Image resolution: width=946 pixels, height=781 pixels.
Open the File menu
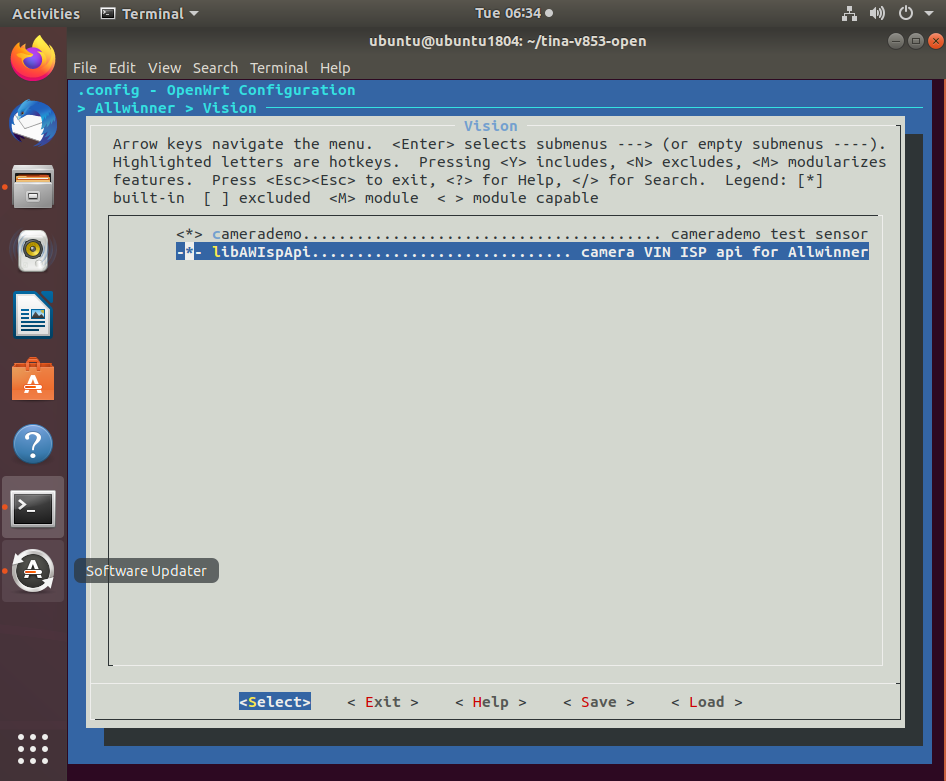click(x=84, y=68)
